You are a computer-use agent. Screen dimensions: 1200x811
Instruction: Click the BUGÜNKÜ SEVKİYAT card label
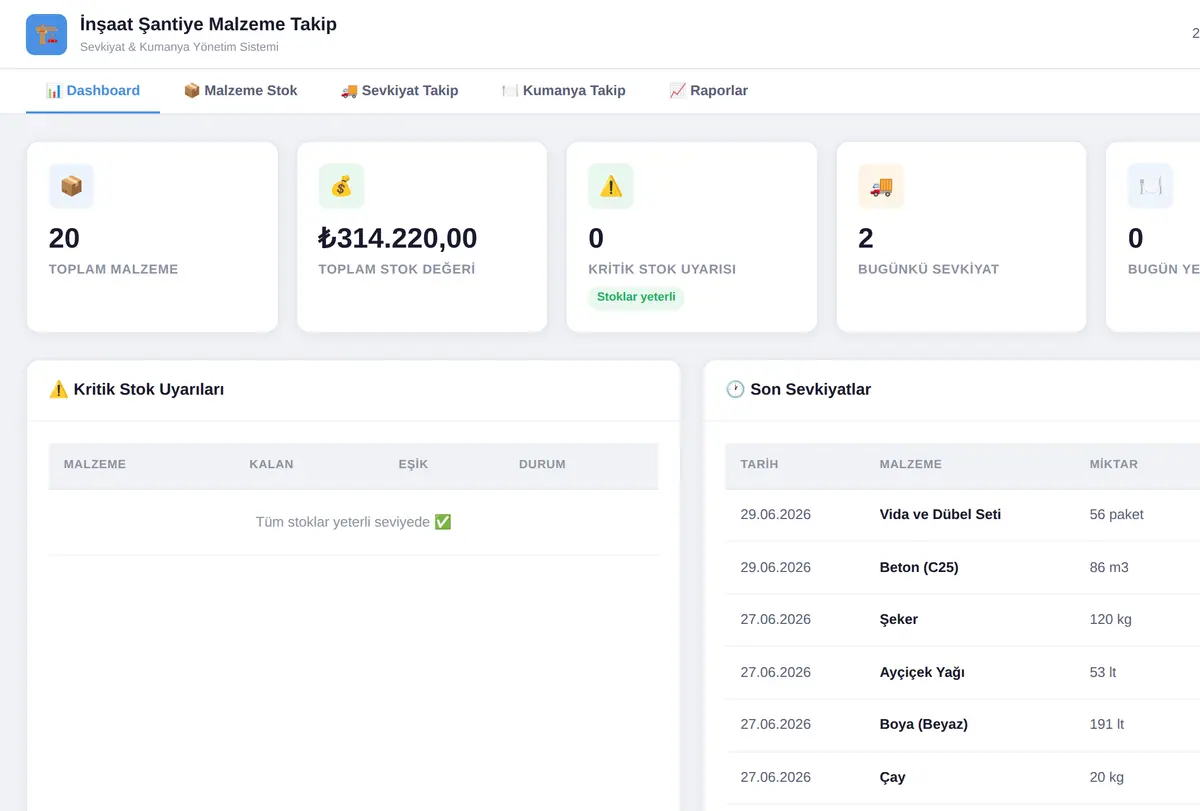coord(928,269)
